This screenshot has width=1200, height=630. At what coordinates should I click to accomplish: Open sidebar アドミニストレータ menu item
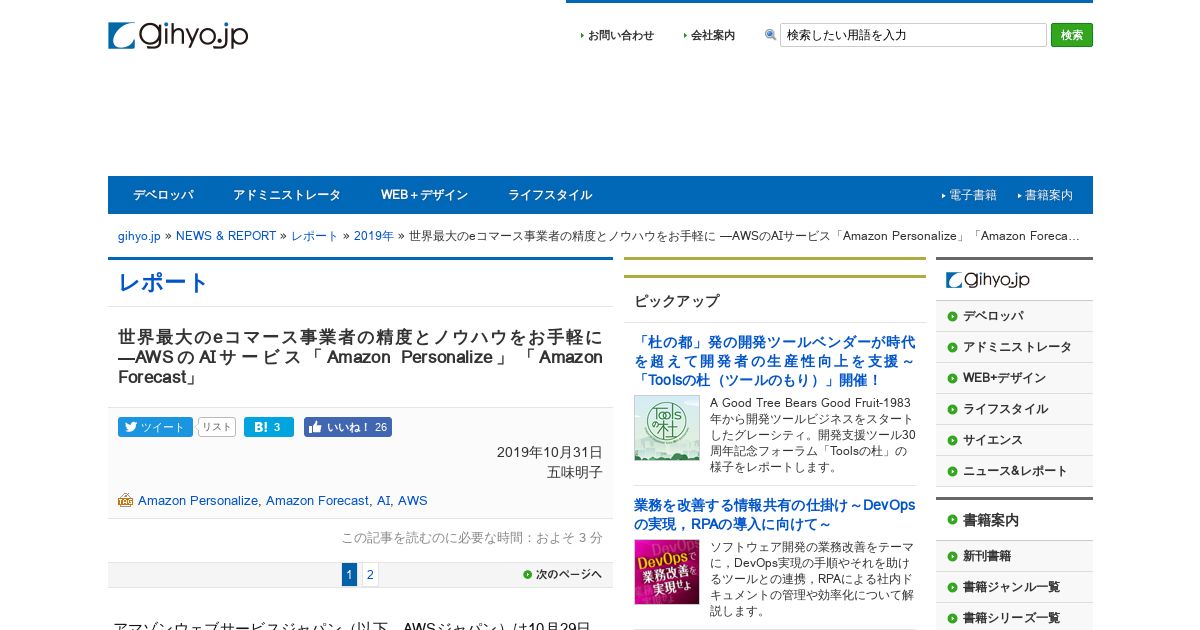[1014, 347]
